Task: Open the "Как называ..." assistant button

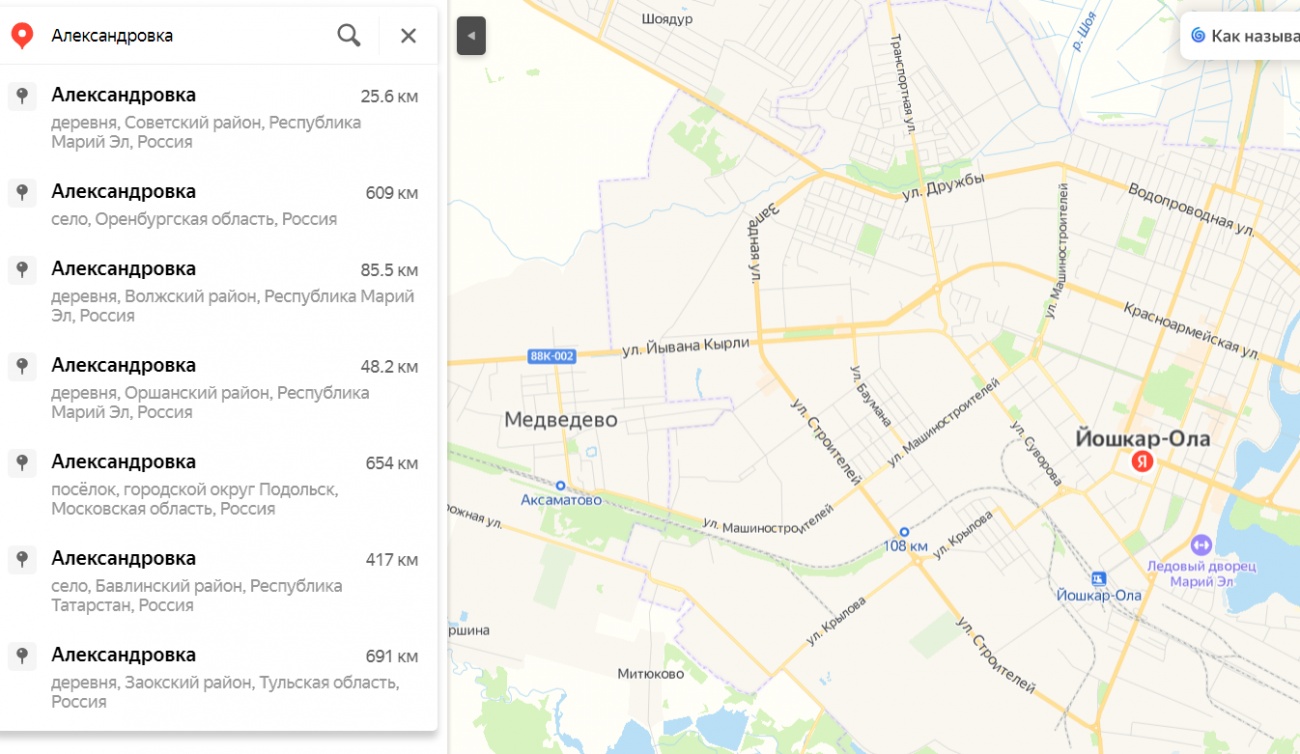Action: click(x=1241, y=36)
